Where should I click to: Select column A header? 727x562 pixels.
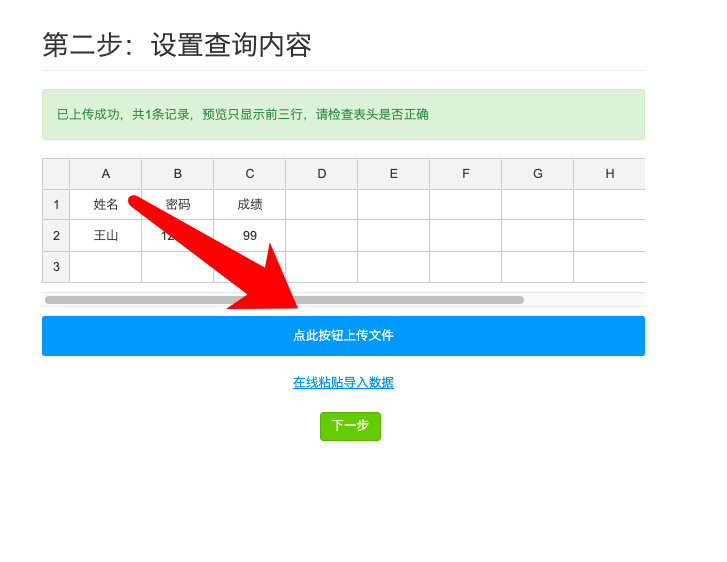[x=106, y=174]
